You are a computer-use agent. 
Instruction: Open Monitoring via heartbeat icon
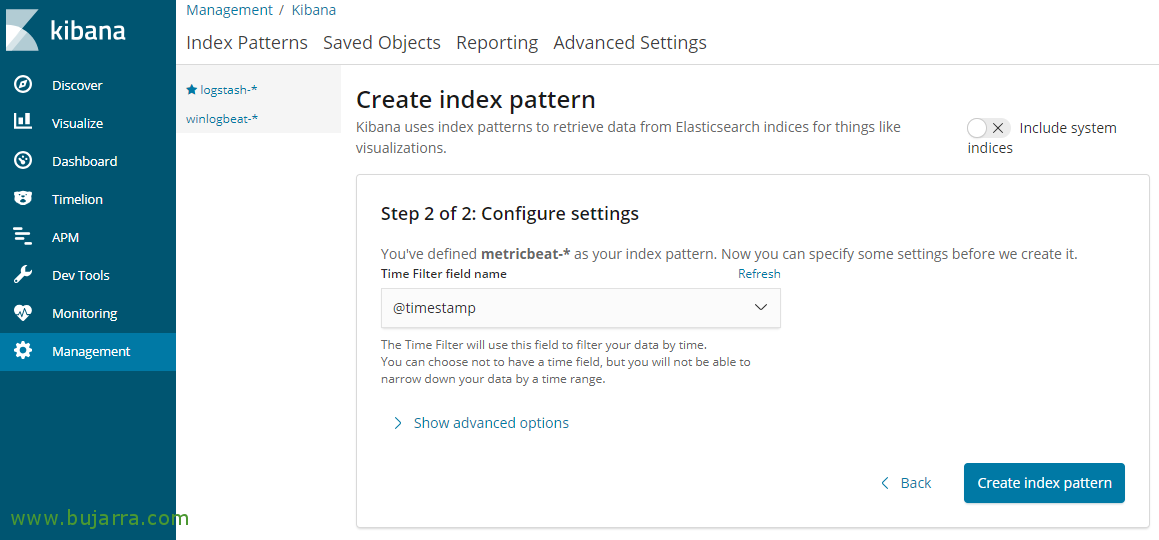click(23, 313)
